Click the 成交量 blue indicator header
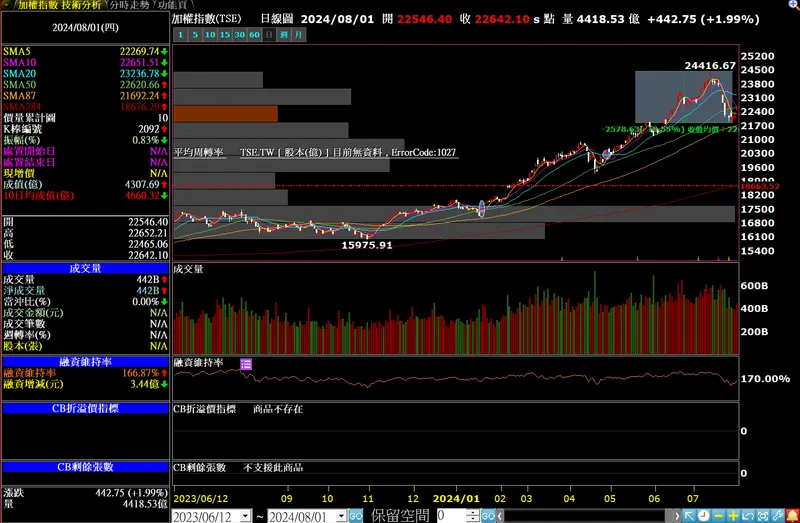This screenshot has height=523, width=800. tap(85, 268)
